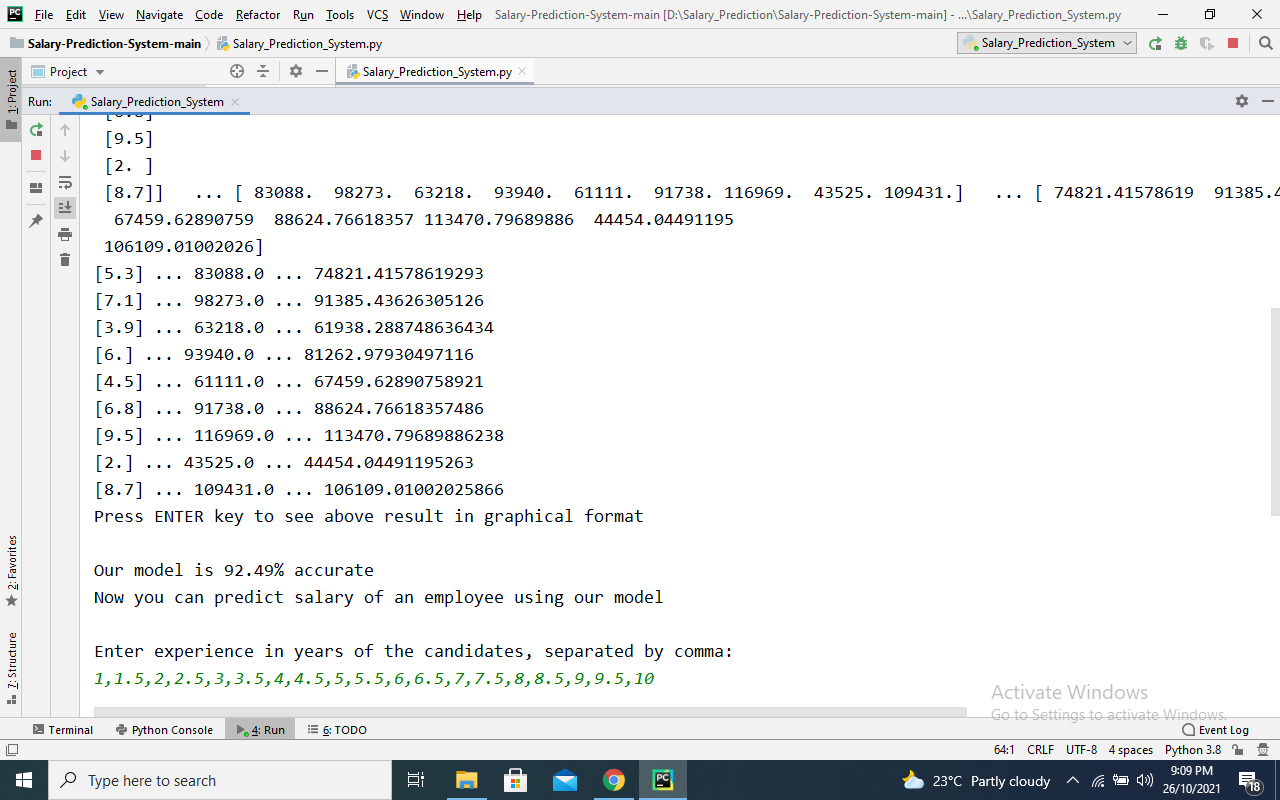
Task: Open the Python Console tool window
Action: [x=165, y=729]
